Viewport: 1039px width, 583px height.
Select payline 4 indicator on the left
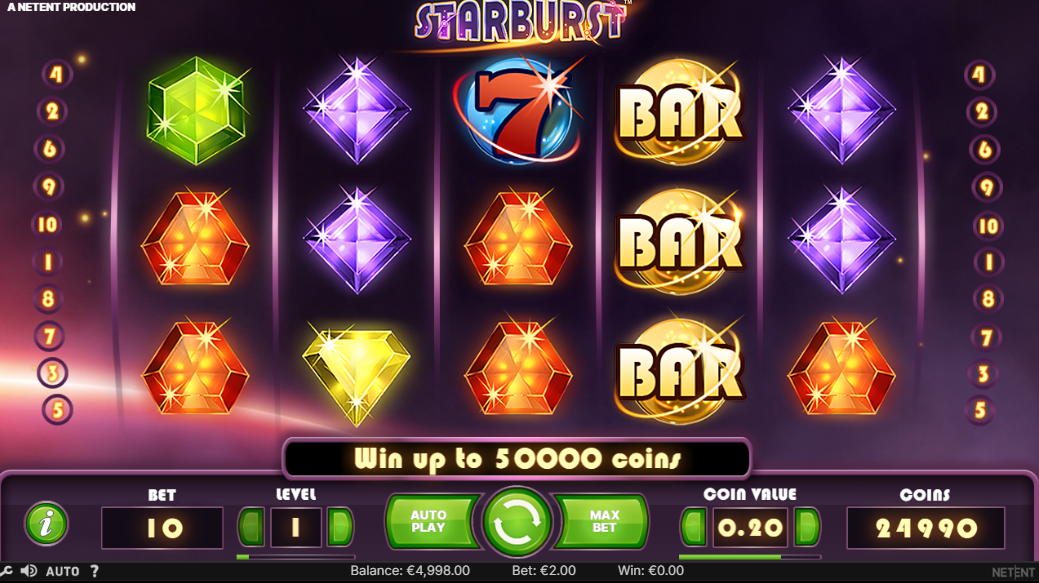tap(56, 74)
